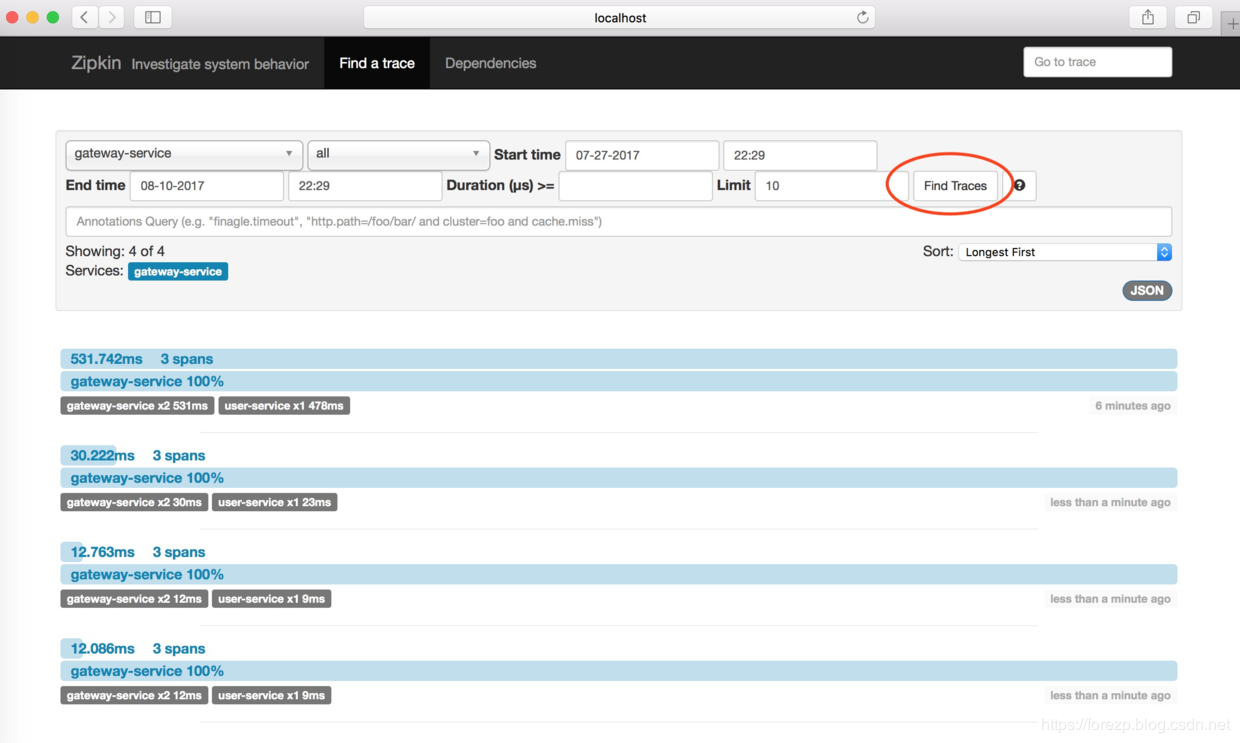The width and height of the screenshot is (1240, 743).
Task: Show all tabs overview icon
Action: [1193, 17]
